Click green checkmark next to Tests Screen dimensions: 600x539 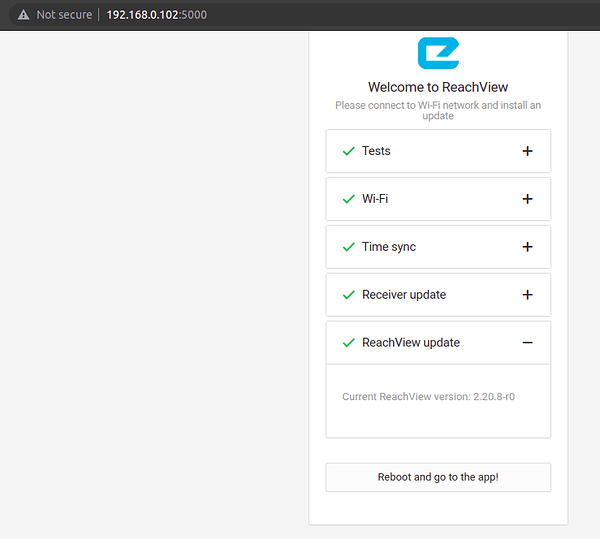[x=349, y=151]
